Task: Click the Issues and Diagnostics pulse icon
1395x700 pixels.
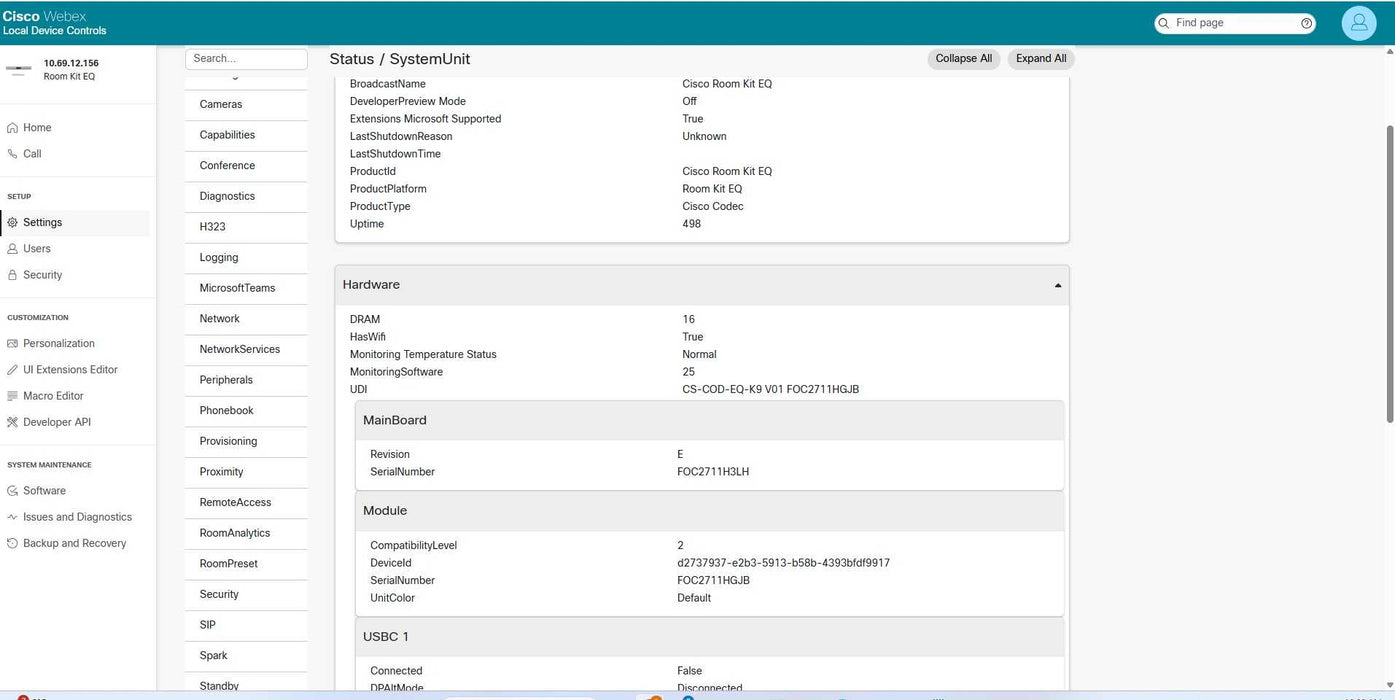Action: 12,517
